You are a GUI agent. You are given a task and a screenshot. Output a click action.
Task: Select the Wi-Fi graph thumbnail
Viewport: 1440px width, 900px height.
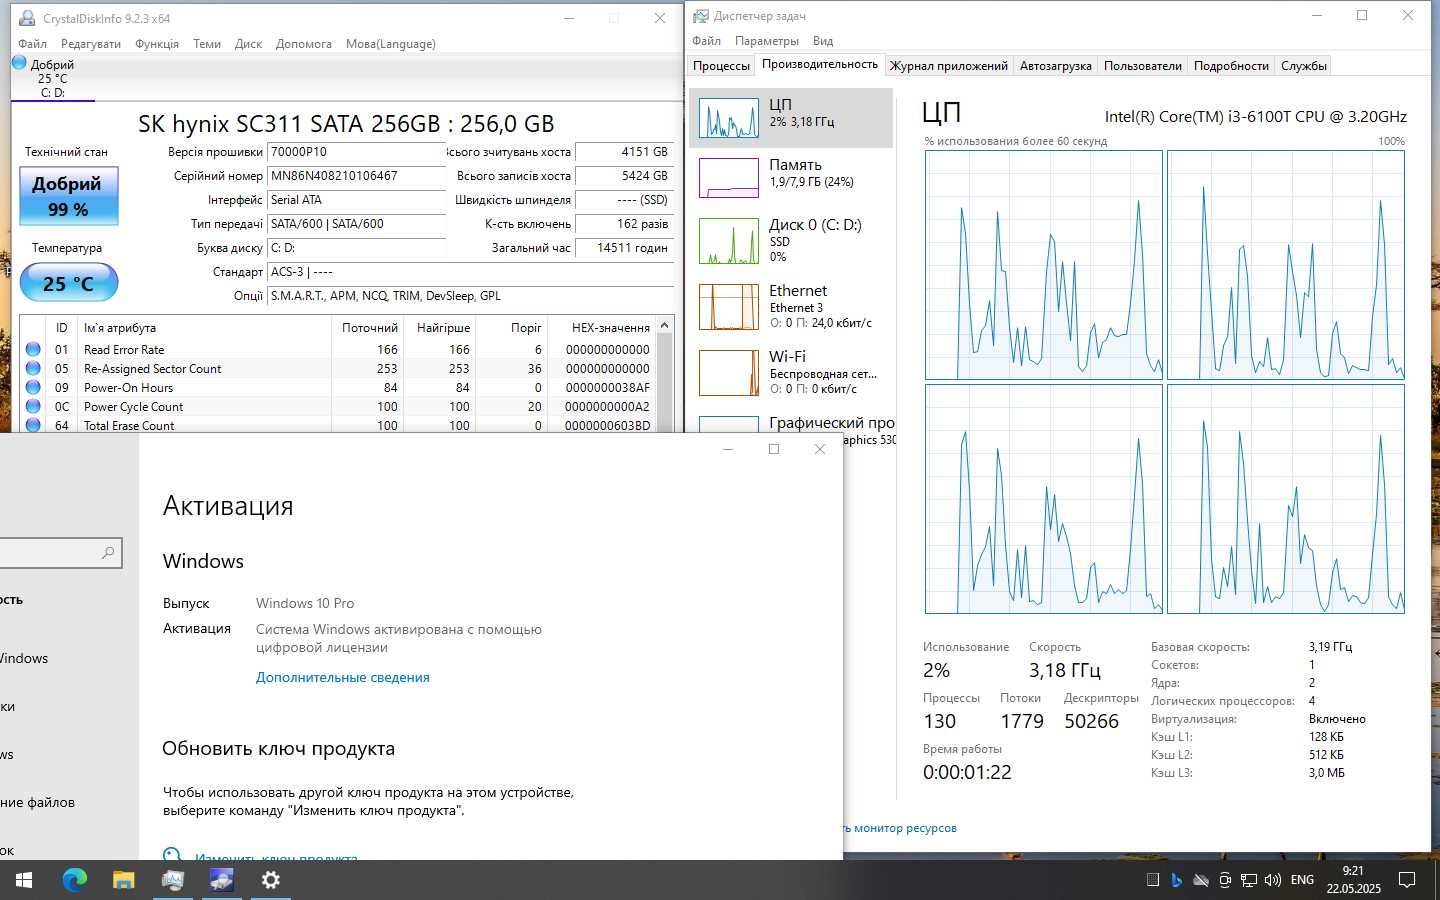729,373
